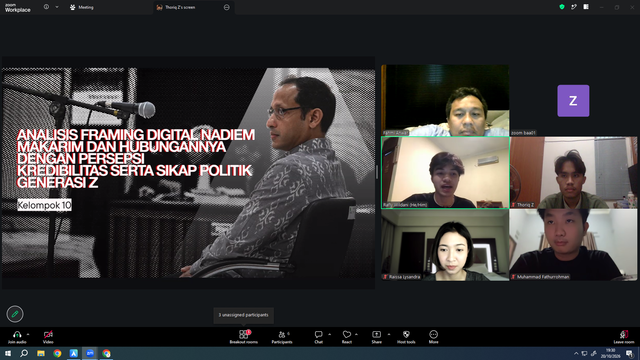
Task: Select Muhammad Fathurrohman's video tile
Action: tap(573, 245)
